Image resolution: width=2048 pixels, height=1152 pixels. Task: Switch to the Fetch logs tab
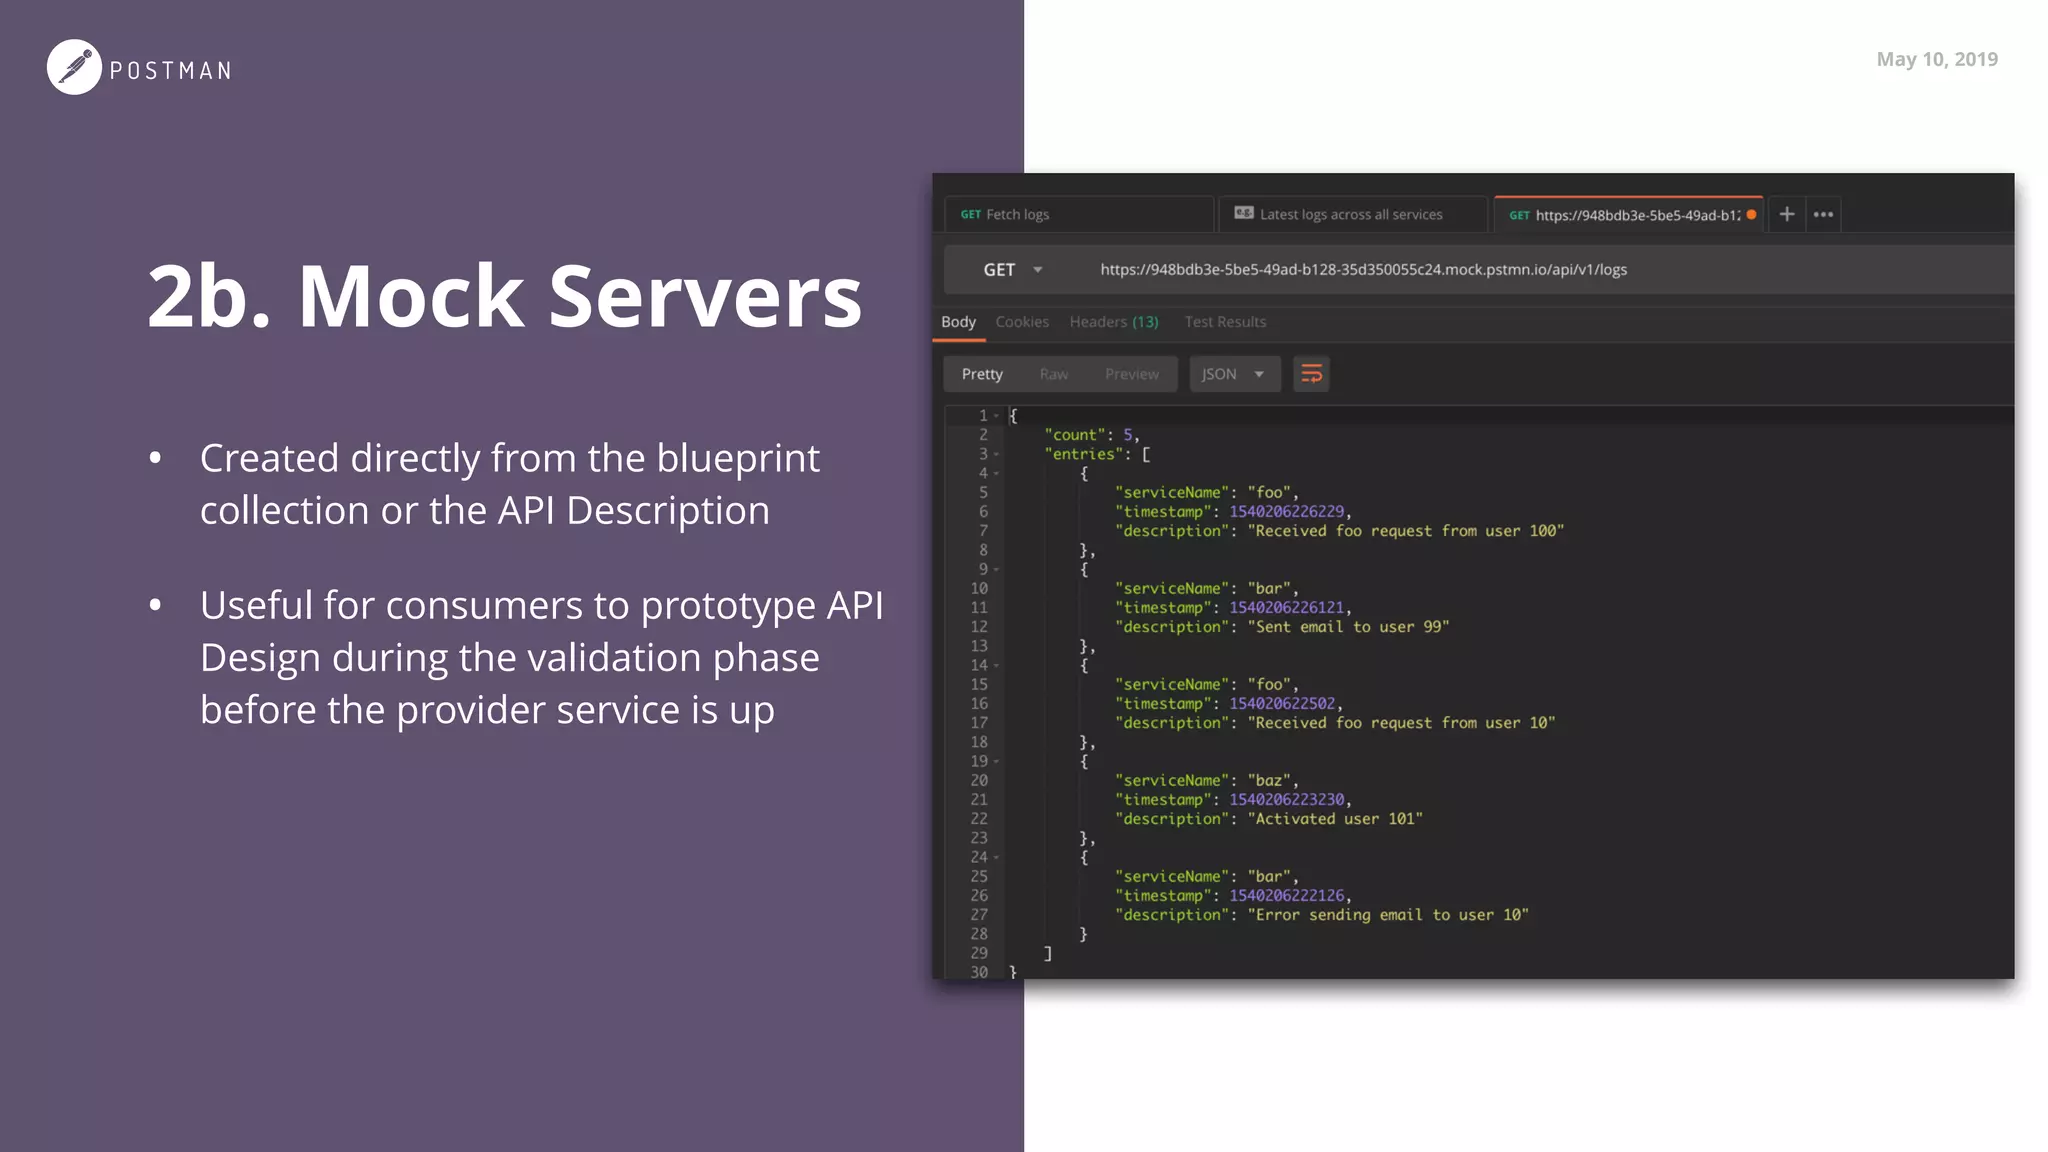pos(1079,214)
